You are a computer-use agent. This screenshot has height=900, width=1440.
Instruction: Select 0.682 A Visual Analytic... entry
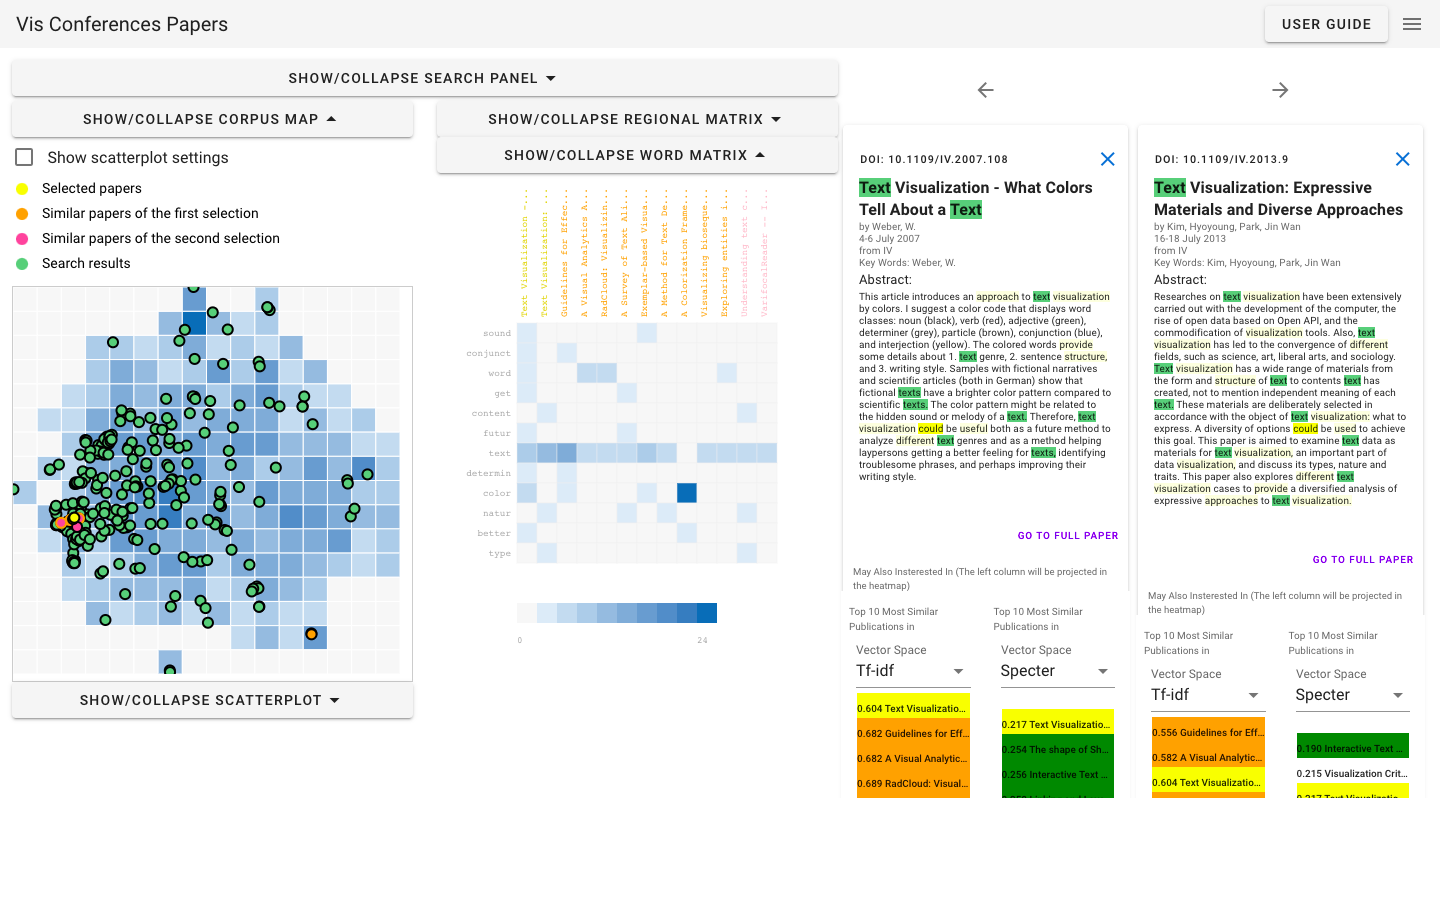pyautogui.click(x=913, y=758)
